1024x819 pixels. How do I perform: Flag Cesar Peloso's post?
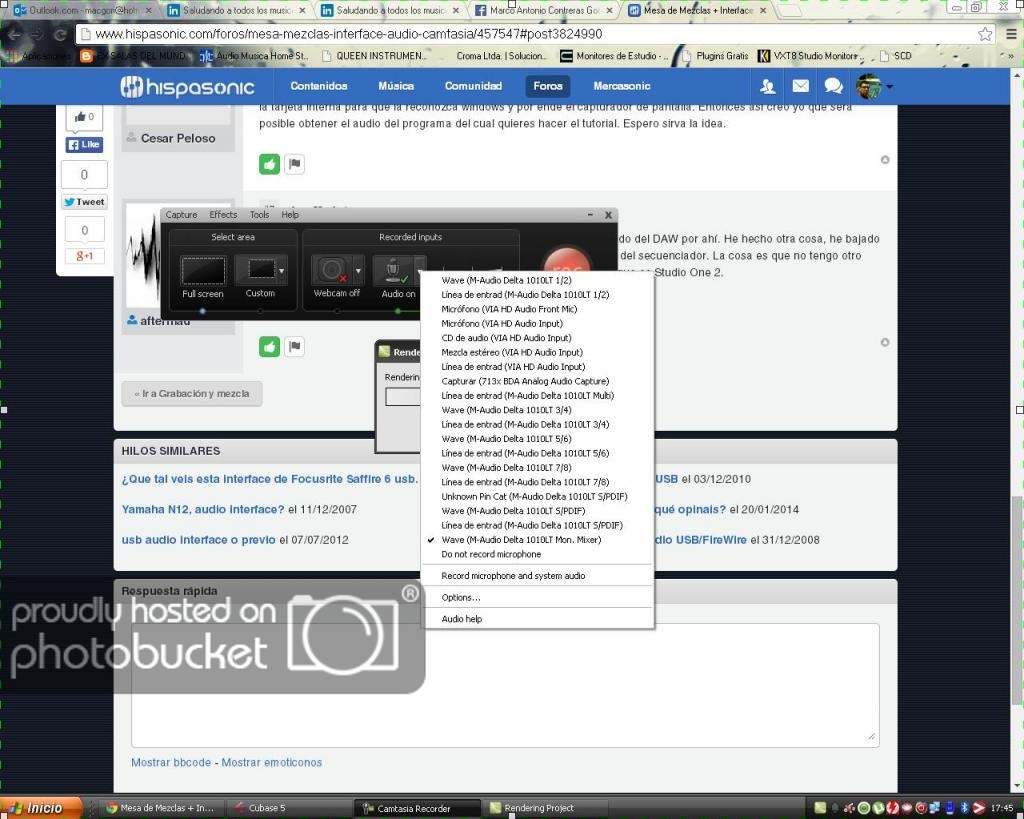click(295, 164)
